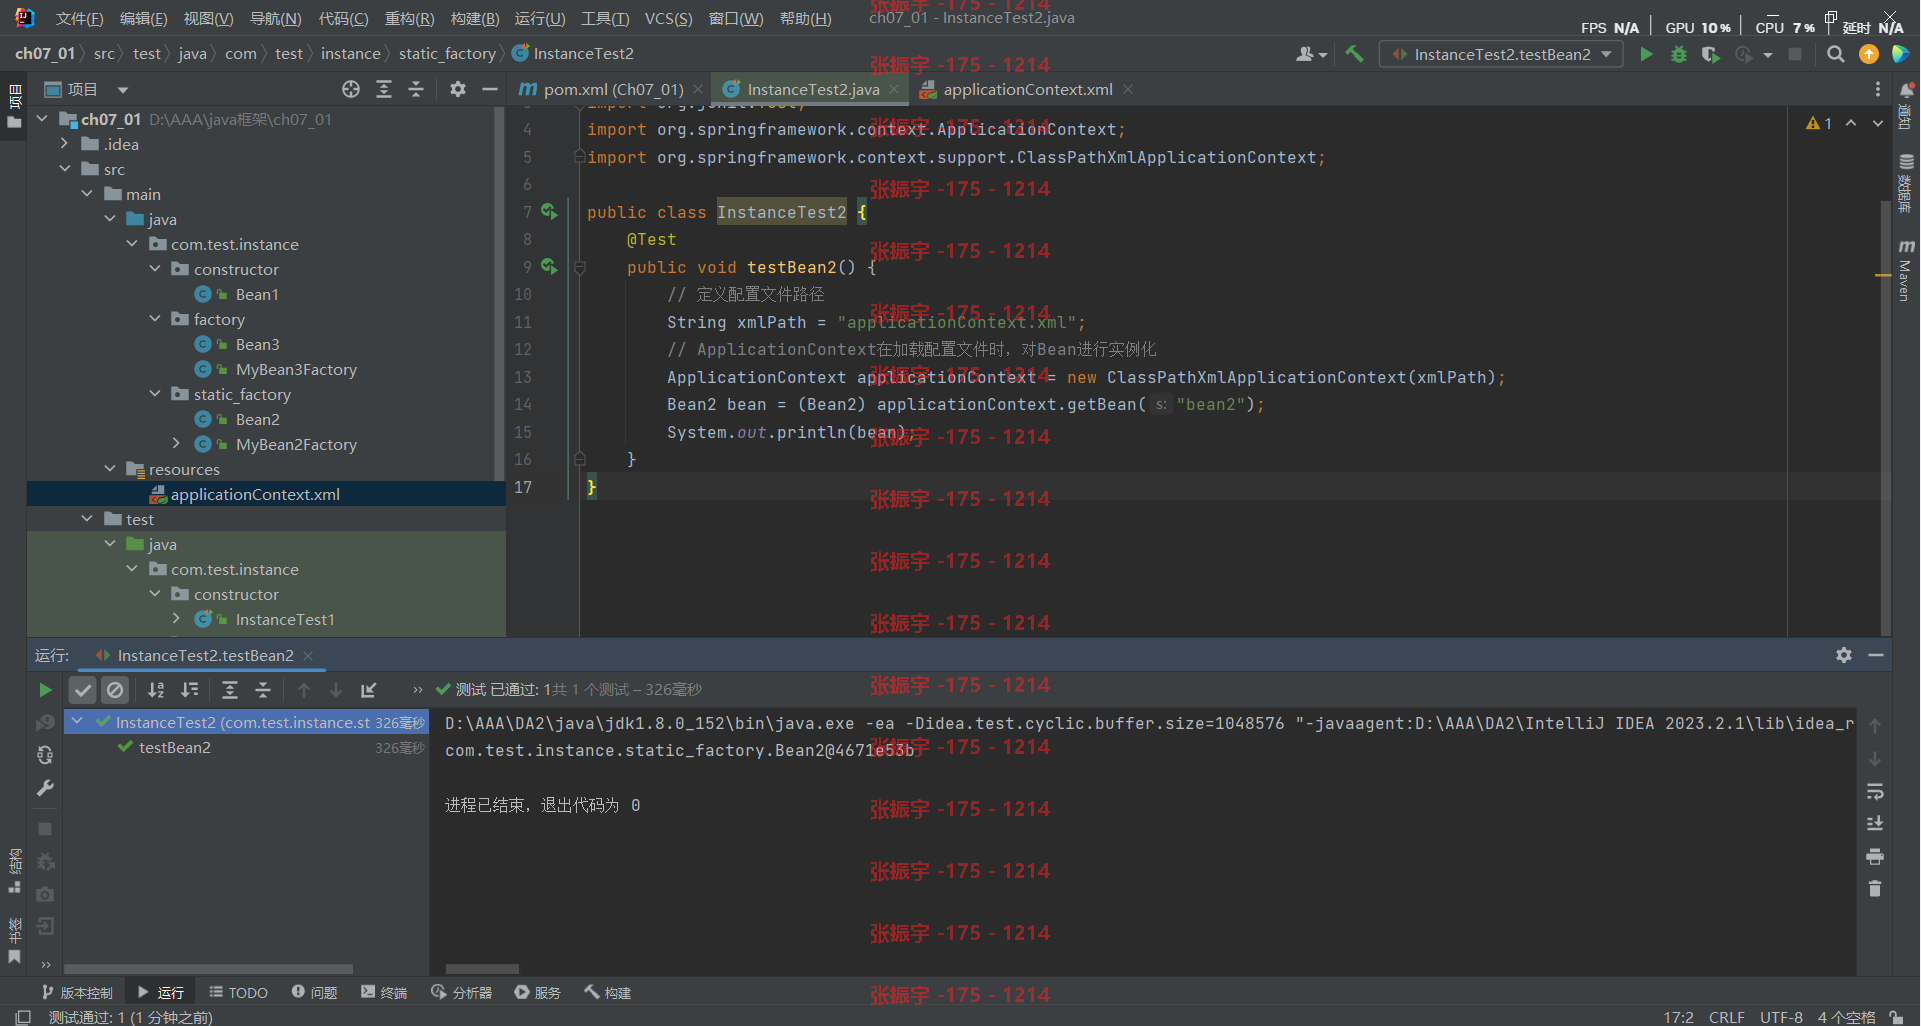Select MyBean3Factory in project tree

click(296, 369)
